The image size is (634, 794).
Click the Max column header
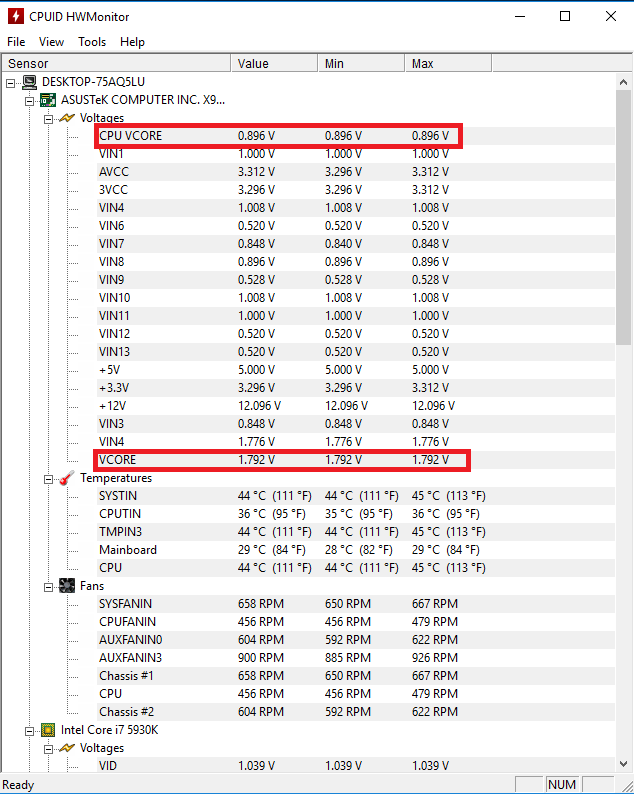click(448, 63)
